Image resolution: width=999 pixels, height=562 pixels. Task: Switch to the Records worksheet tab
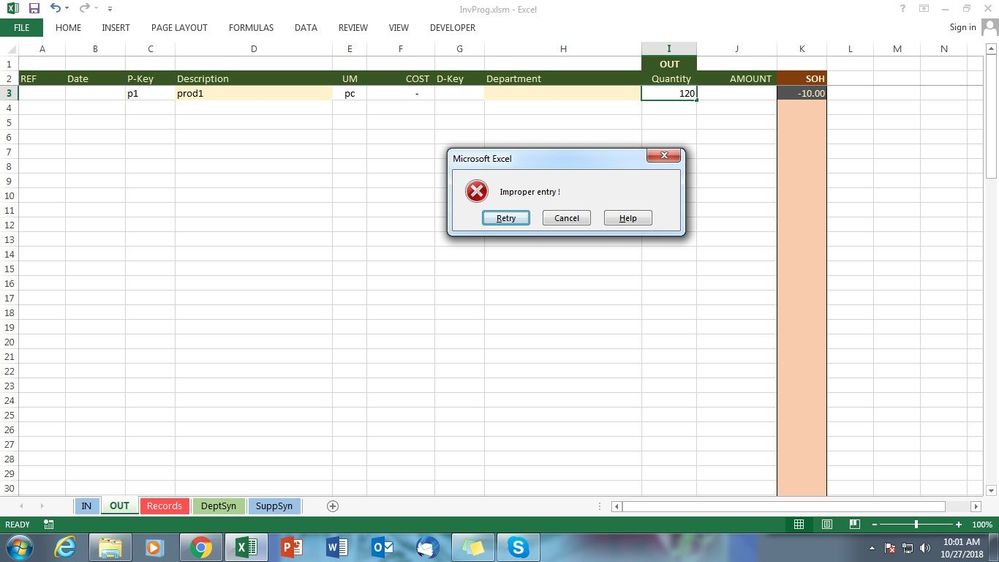(164, 506)
